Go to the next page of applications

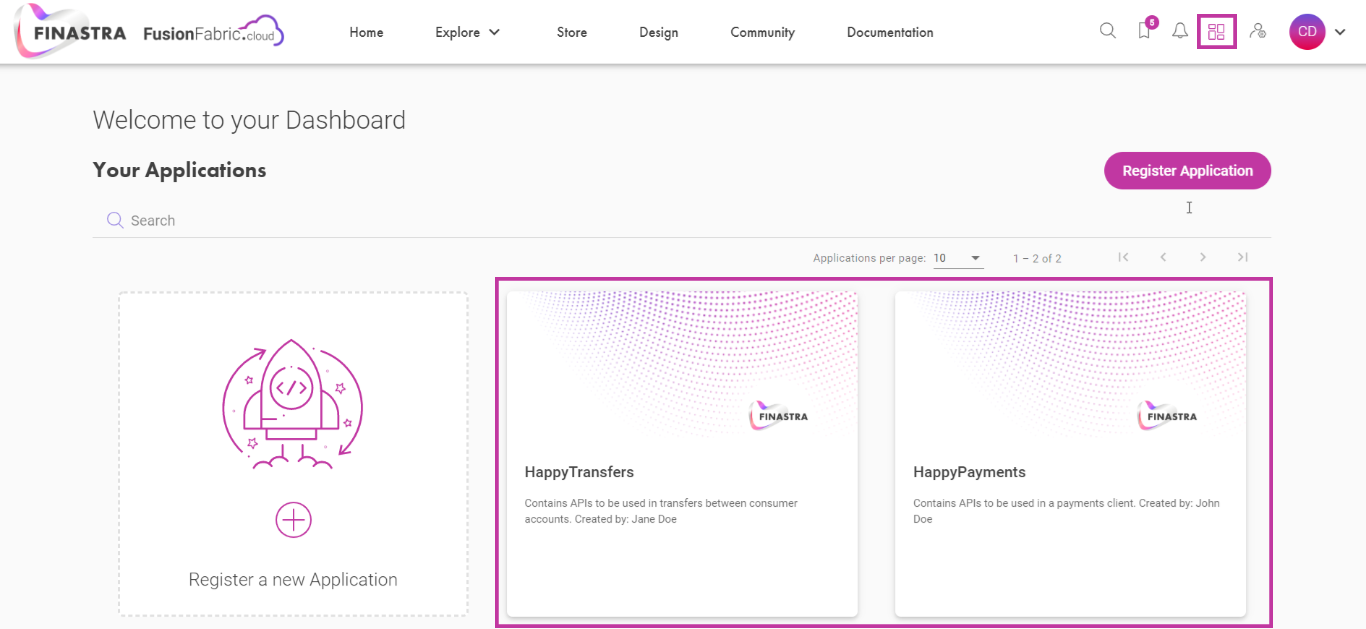click(1203, 257)
